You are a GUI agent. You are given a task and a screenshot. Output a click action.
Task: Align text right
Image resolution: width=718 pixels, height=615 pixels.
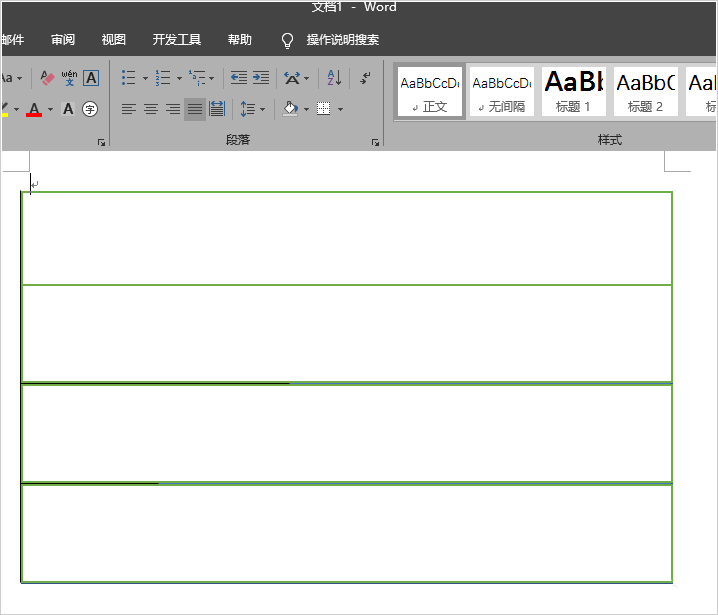[x=173, y=109]
